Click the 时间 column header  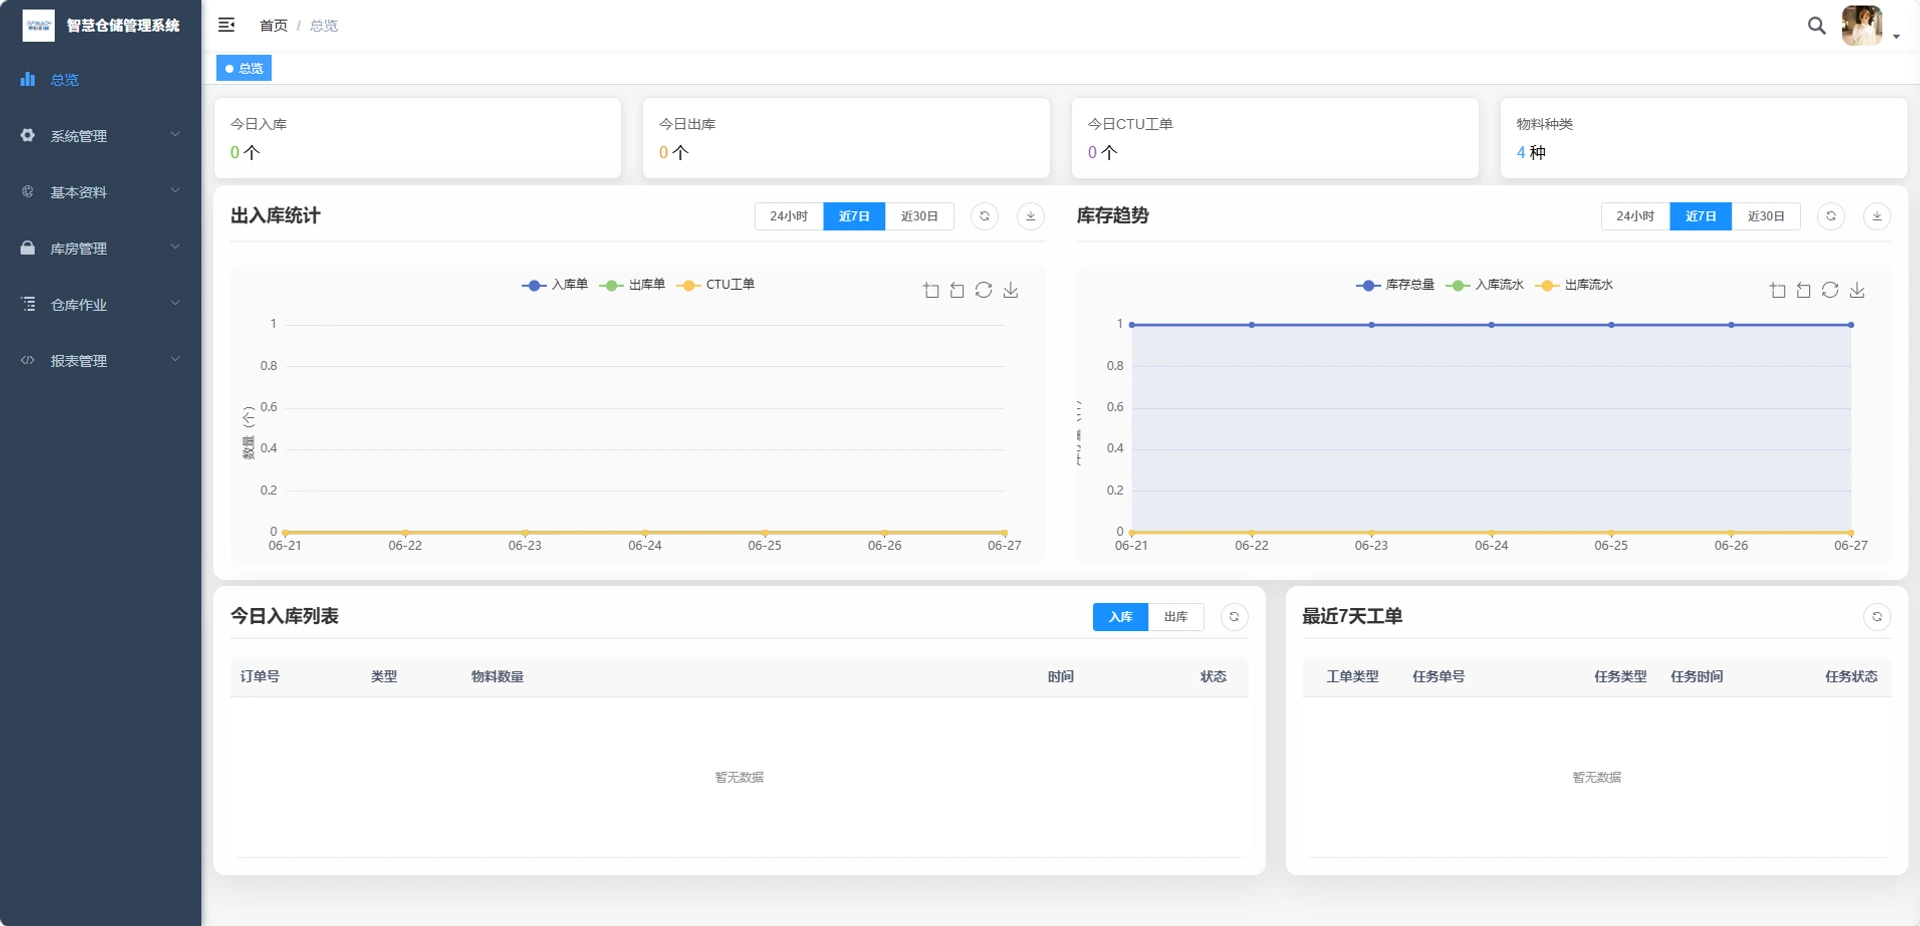1060,677
